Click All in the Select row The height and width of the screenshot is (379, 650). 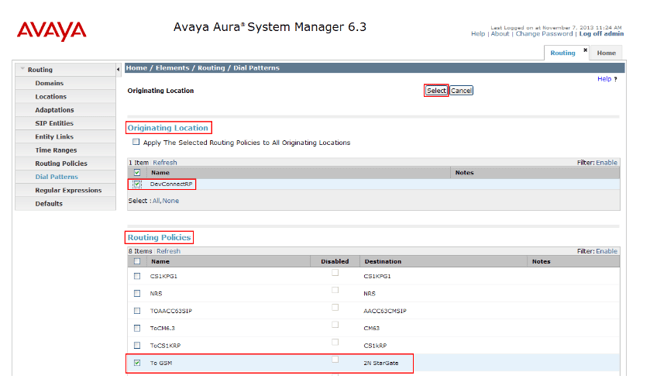pos(156,201)
